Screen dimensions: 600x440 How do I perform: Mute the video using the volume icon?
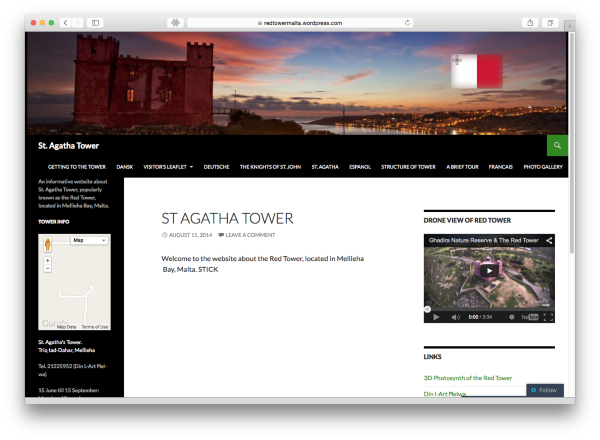[455, 317]
